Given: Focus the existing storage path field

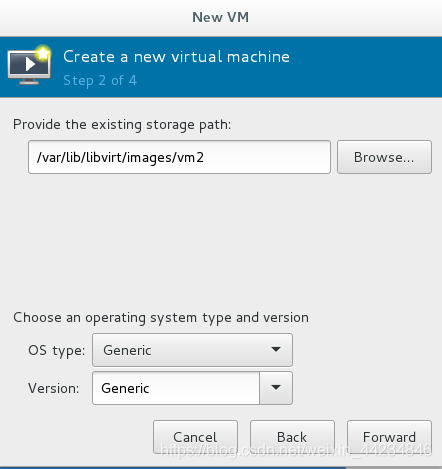Looking at the screenshot, I should (179, 157).
